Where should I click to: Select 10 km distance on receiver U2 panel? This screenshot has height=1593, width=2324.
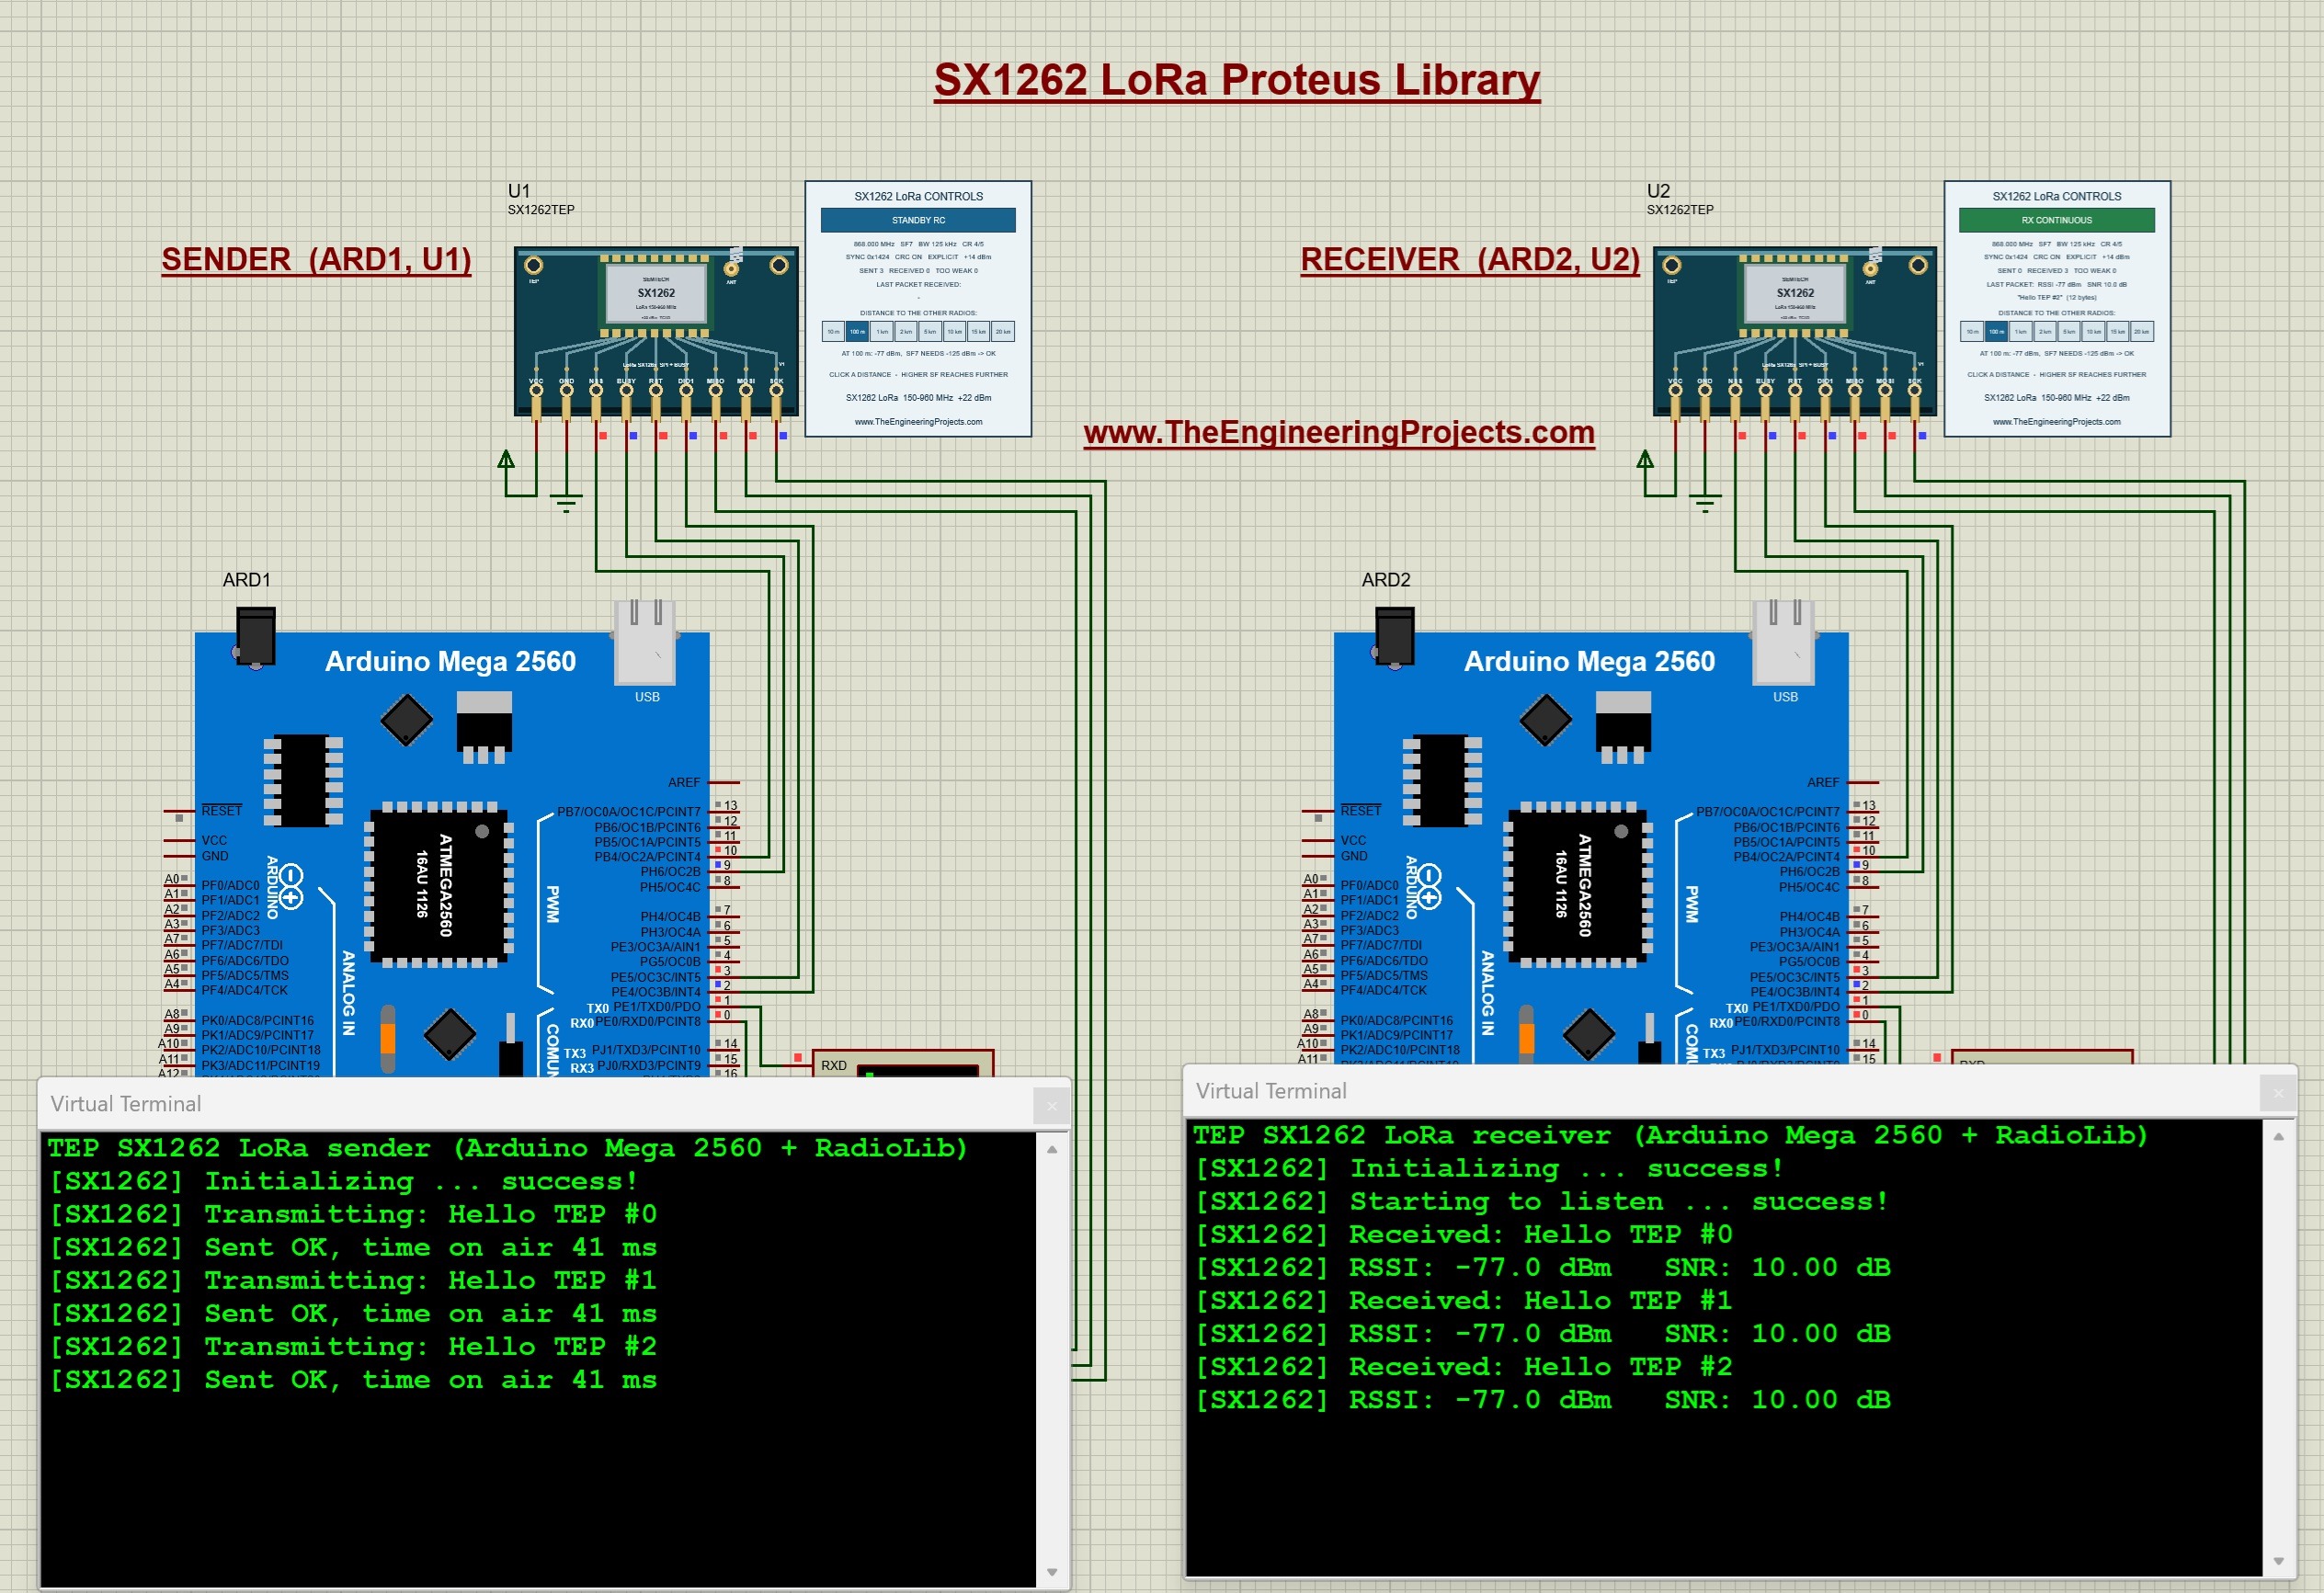[2093, 331]
